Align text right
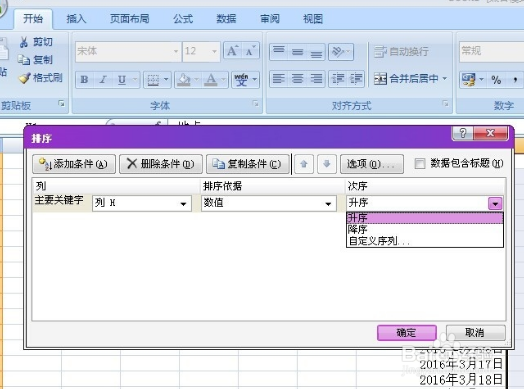This screenshot has width=524, height=389. [x=316, y=79]
